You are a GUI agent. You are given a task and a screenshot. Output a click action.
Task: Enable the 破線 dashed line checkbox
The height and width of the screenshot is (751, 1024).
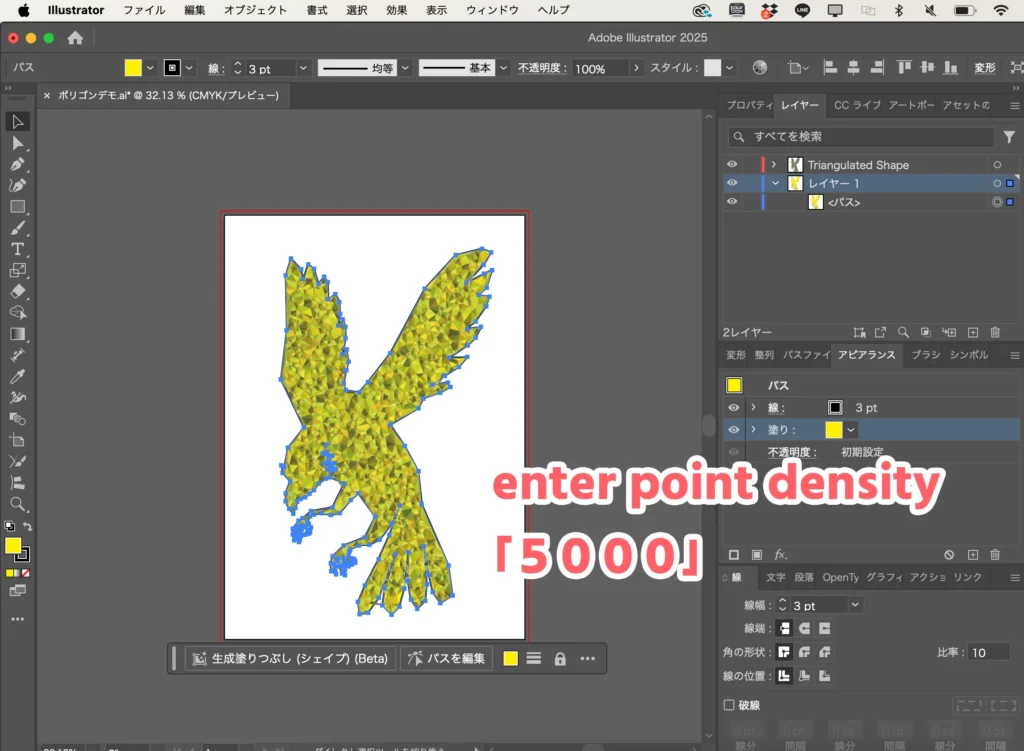729,705
